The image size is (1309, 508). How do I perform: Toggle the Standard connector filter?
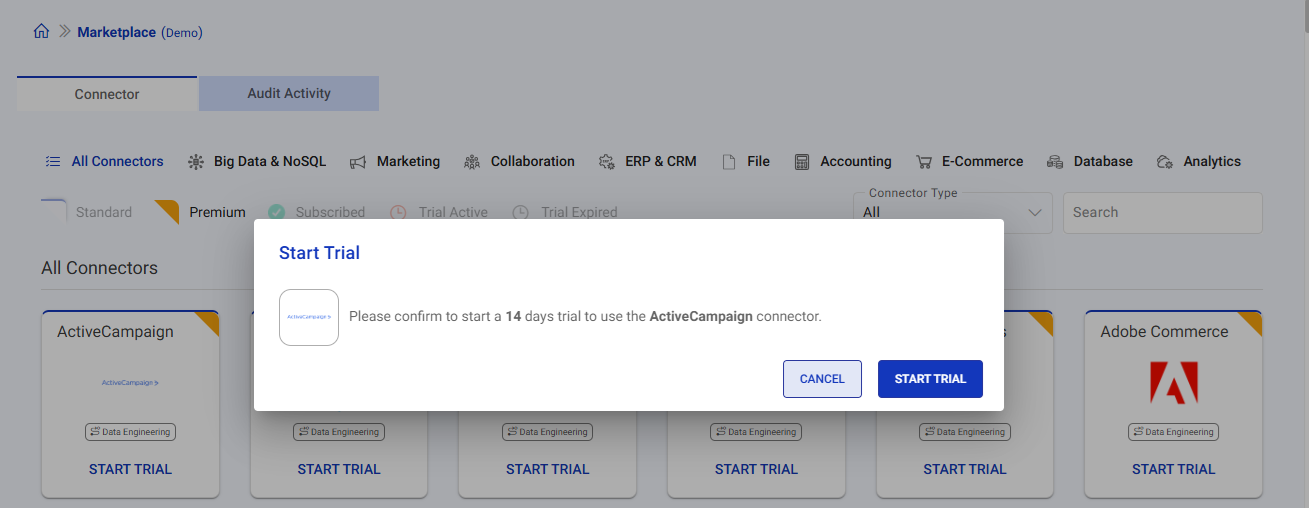coord(87,212)
